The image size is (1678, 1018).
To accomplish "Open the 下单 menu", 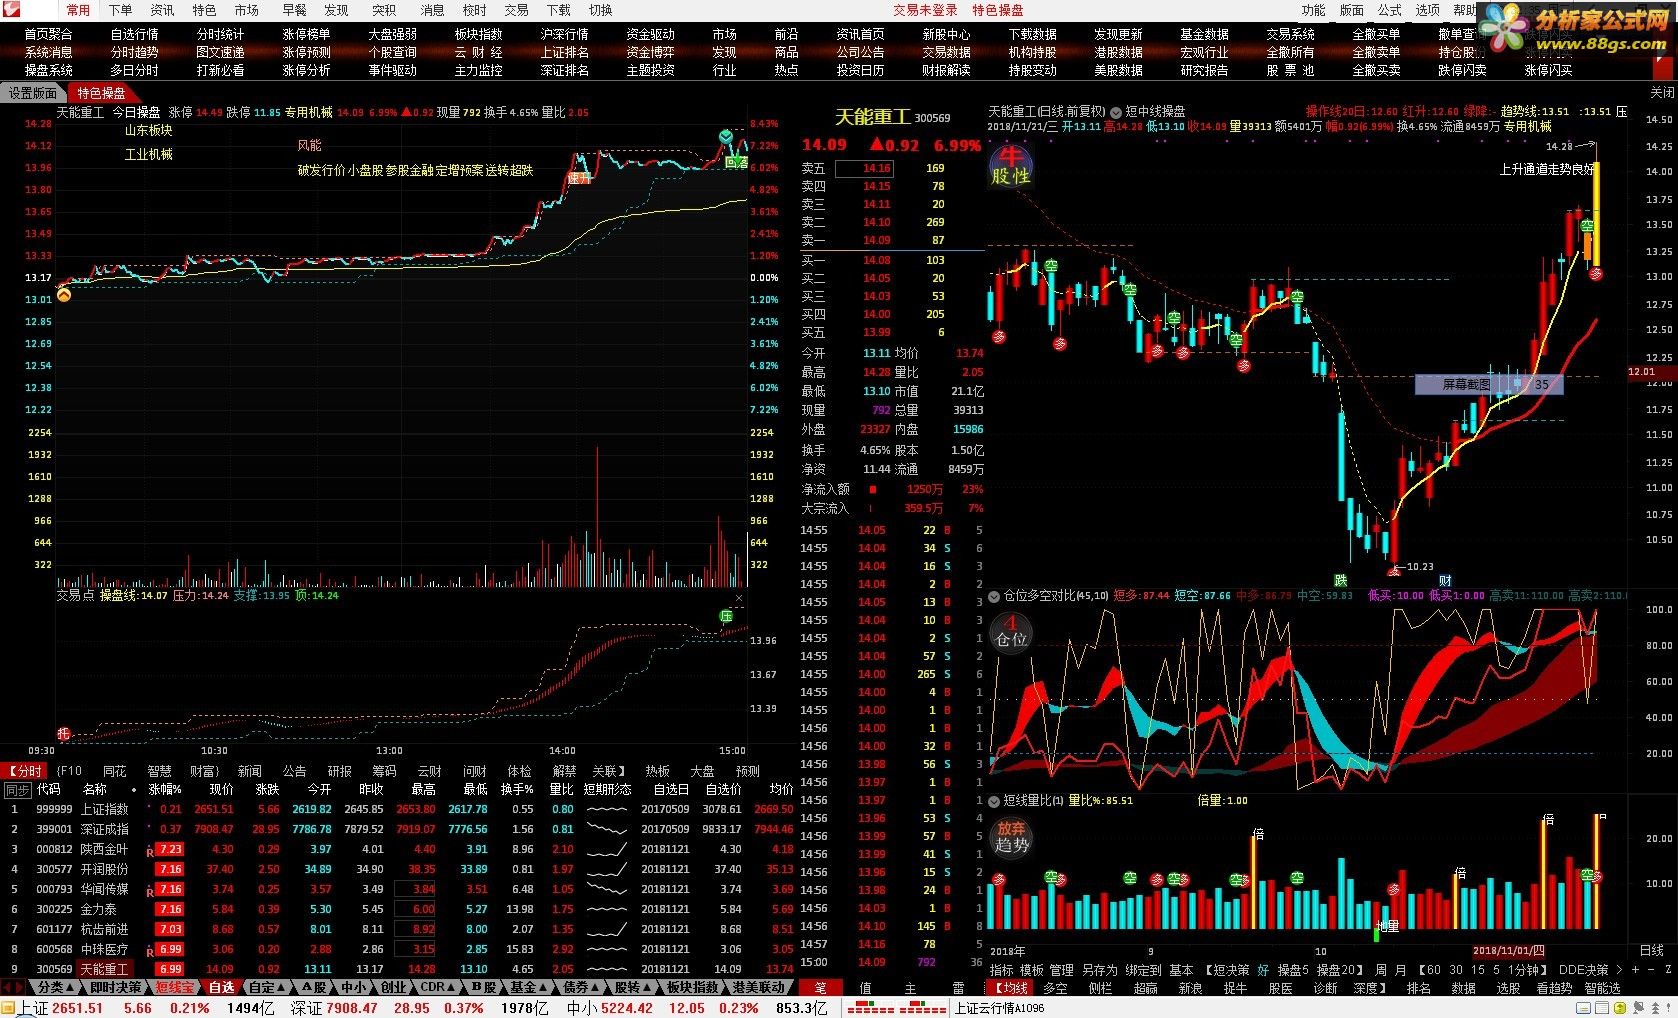I will [x=120, y=10].
